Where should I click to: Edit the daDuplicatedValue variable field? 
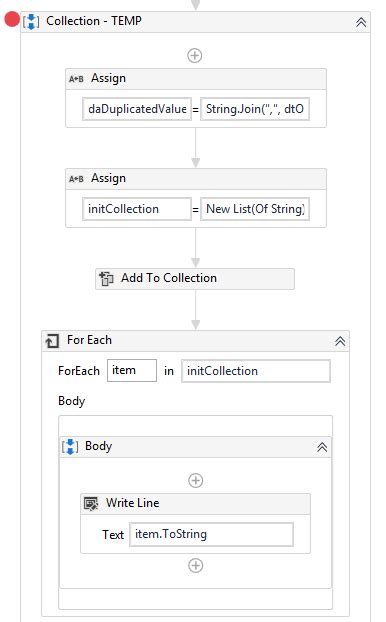point(137,109)
